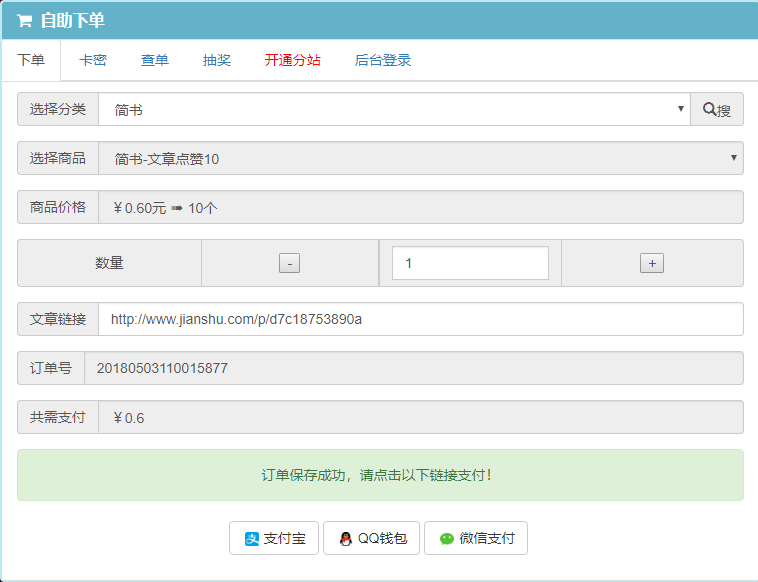Screen dimensions: 758x582
Task: Increase quantity with the plus button
Action: [x=652, y=263]
